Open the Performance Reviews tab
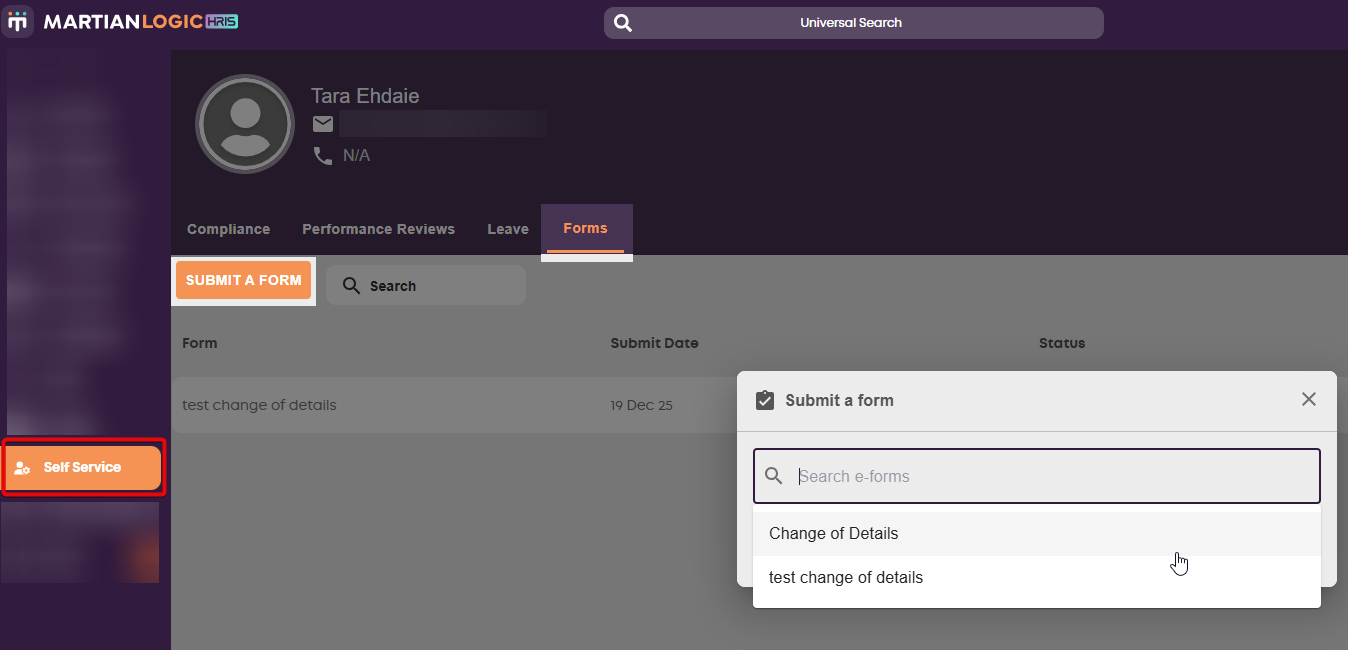 (378, 229)
